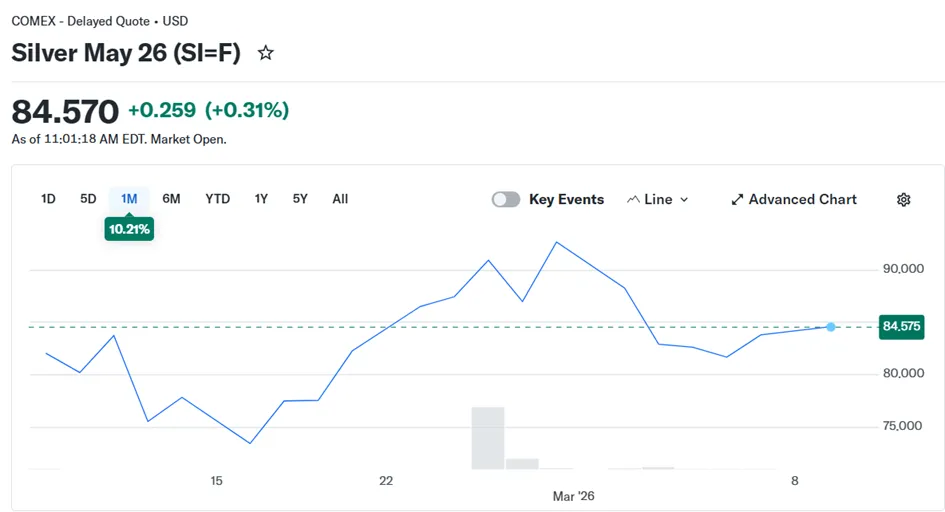Viewport: 945px width, 512px height.
Task: Select the All time range
Action: 340,199
